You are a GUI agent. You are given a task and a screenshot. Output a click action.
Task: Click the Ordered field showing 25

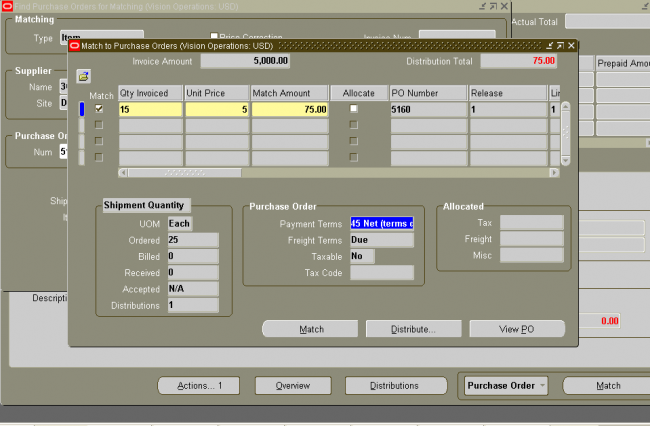click(193, 240)
